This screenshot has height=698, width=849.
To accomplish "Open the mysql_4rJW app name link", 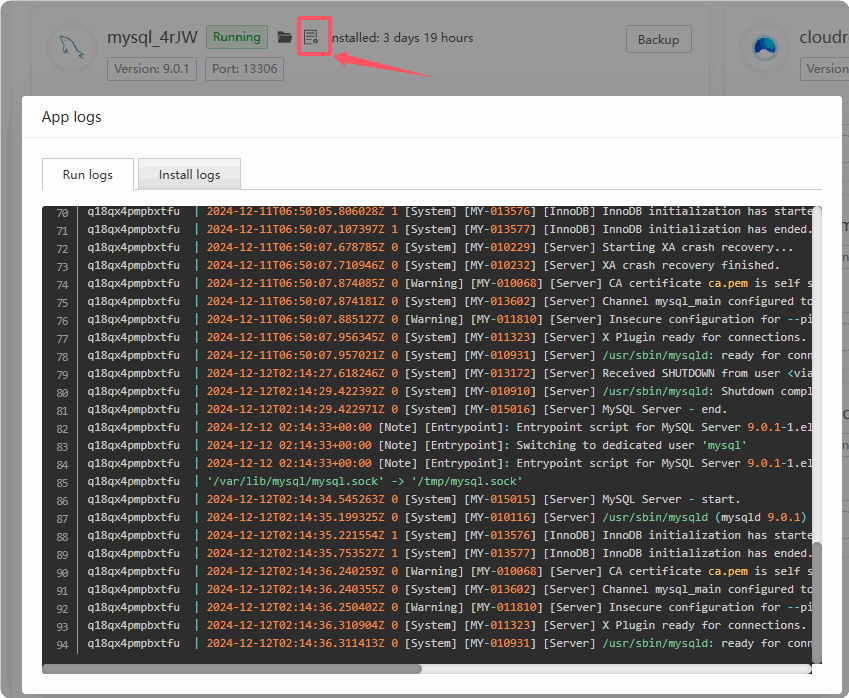I will [x=153, y=38].
